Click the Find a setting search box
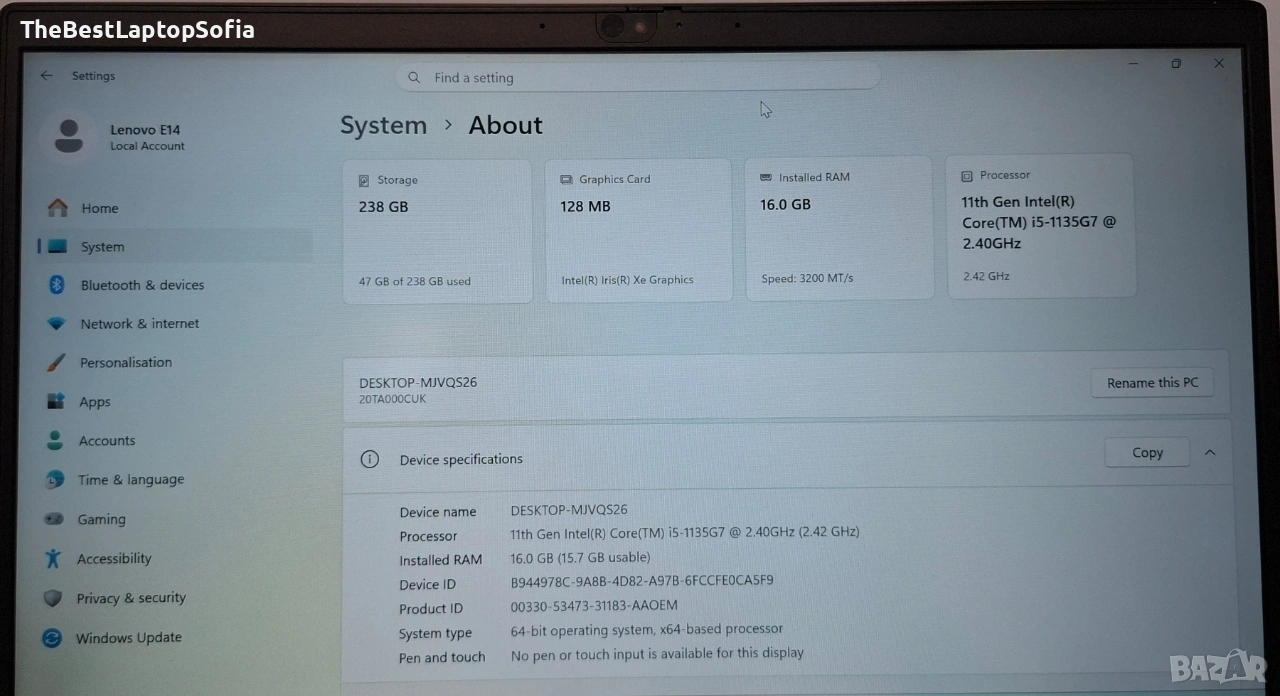Screen dimensions: 1280x696 (x=638, y=78)
